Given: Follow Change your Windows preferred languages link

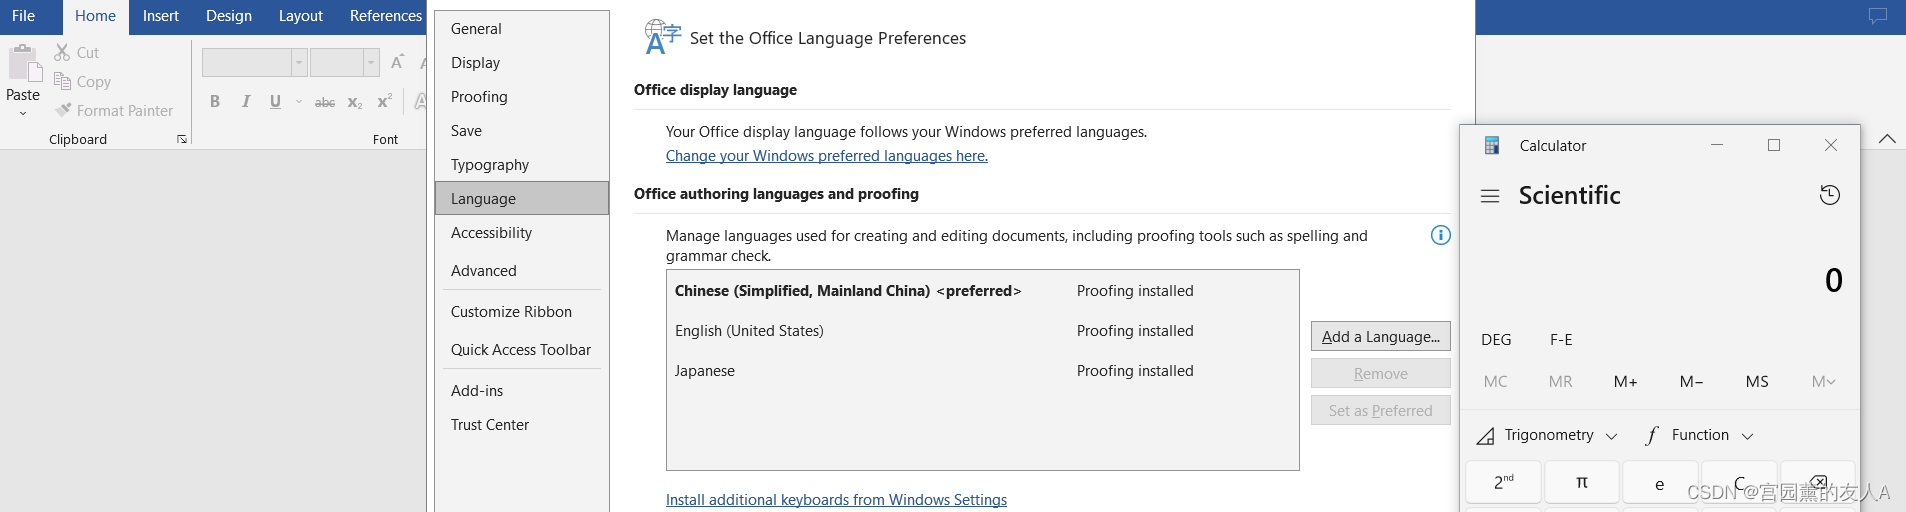Looking at the screenshot, I should pyautogui.click(x=827, y=156).
